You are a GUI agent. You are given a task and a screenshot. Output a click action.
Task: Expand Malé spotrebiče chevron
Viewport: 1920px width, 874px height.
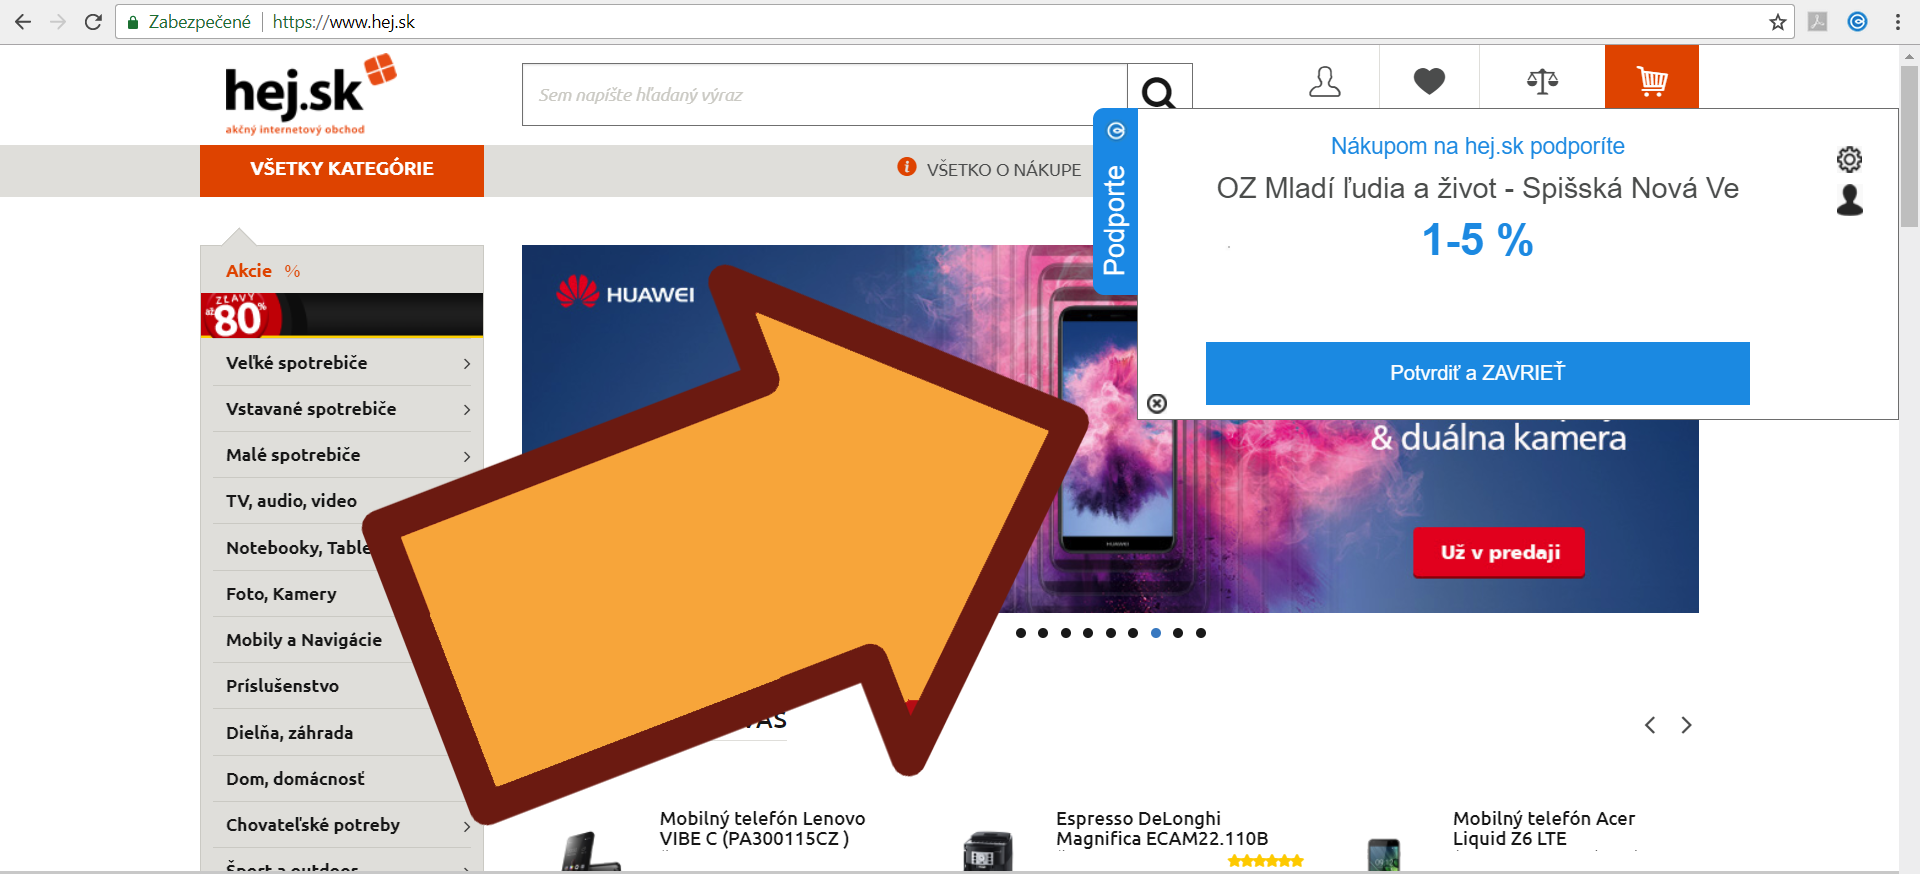pyautogui.click(x=466, y=456)
